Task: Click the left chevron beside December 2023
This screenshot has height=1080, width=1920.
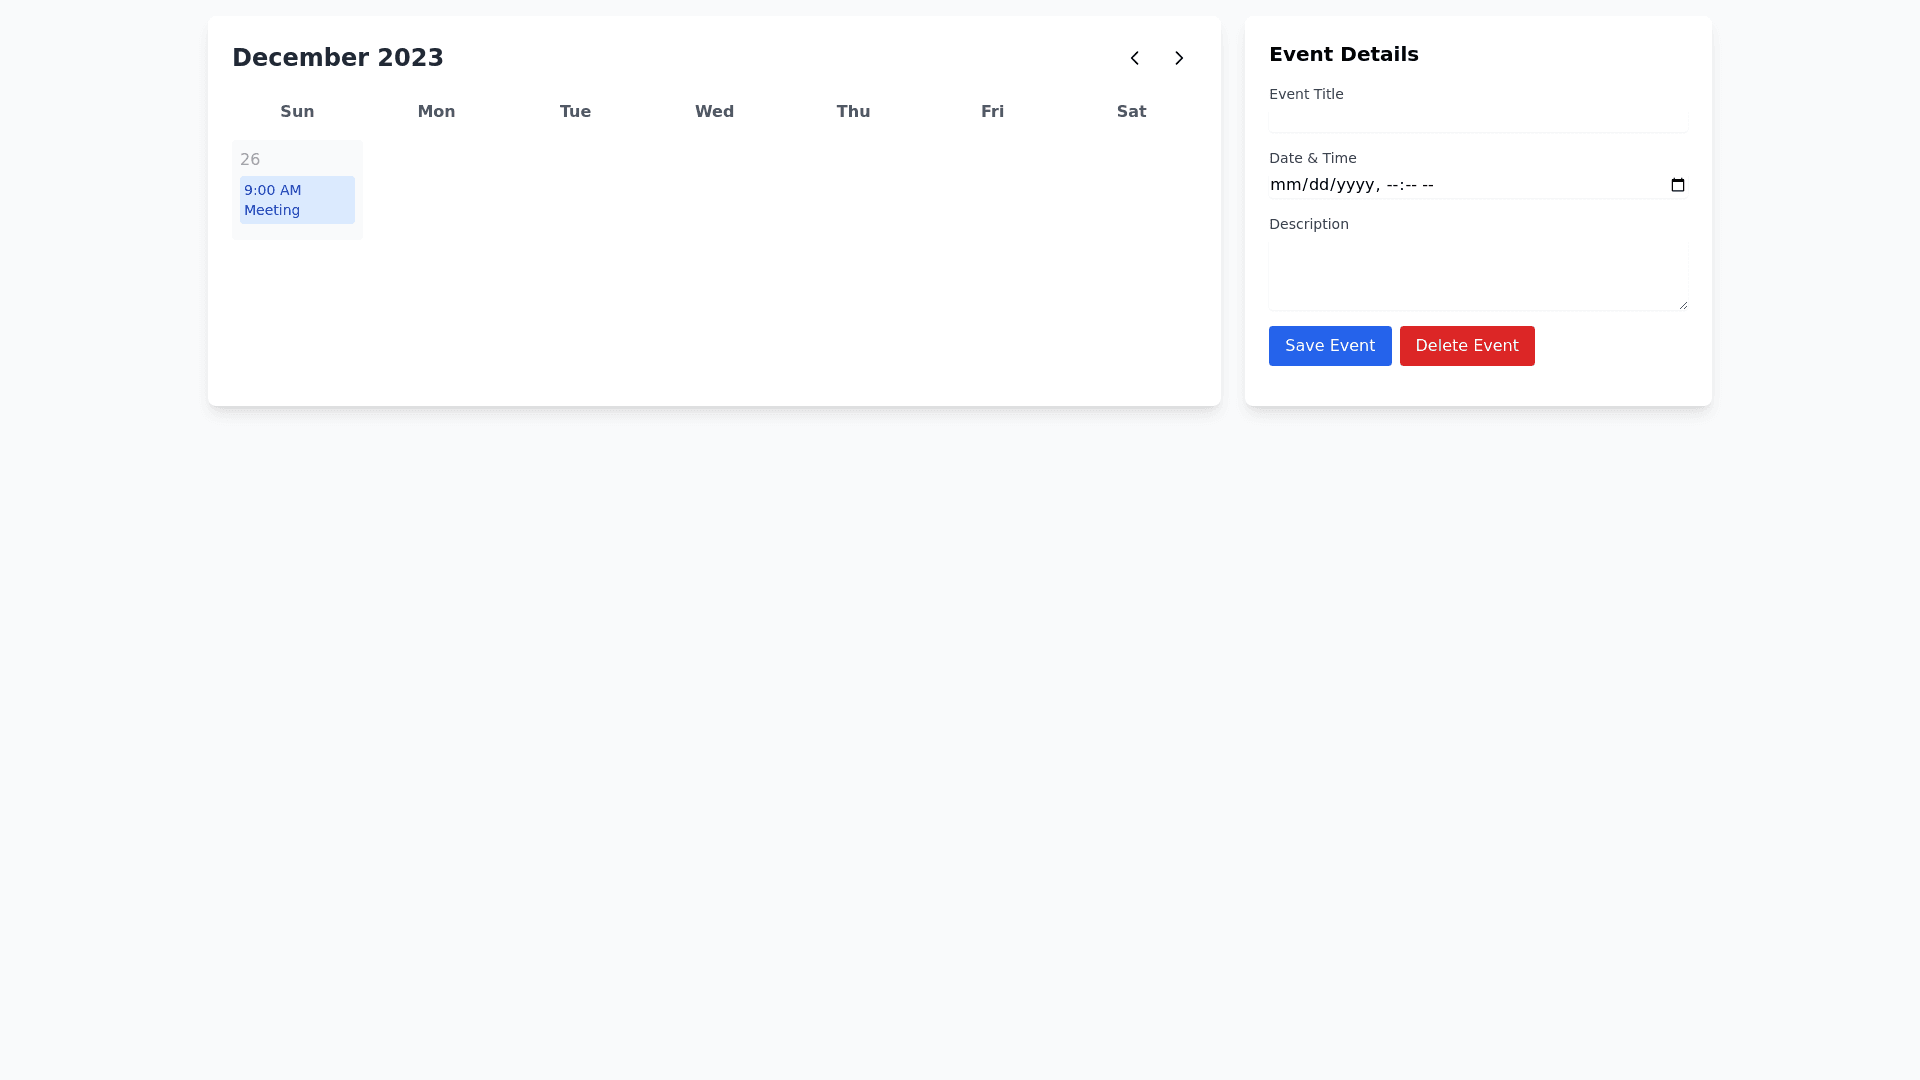Action: [x=1135, y=58]
